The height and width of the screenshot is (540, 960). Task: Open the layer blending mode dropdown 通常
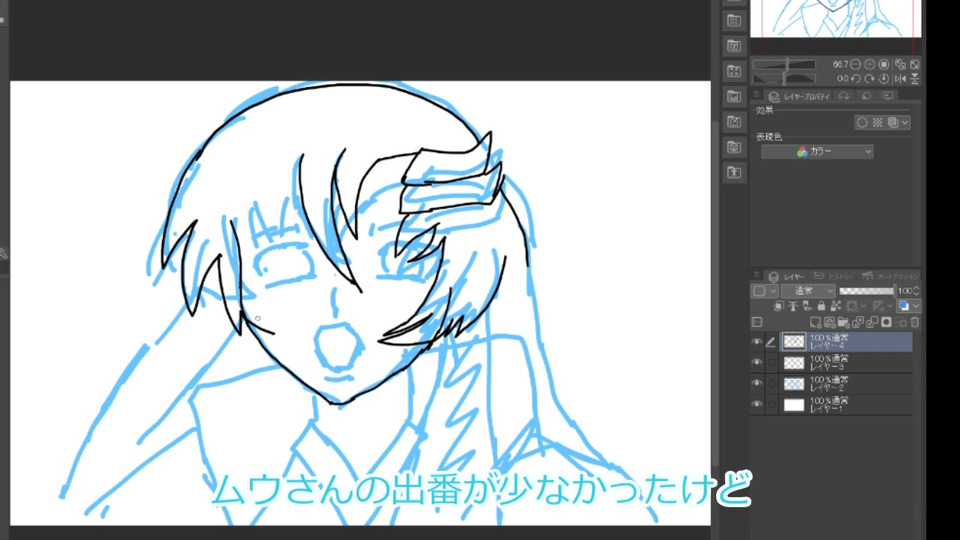pyautogui.click(x=808, y=291)
